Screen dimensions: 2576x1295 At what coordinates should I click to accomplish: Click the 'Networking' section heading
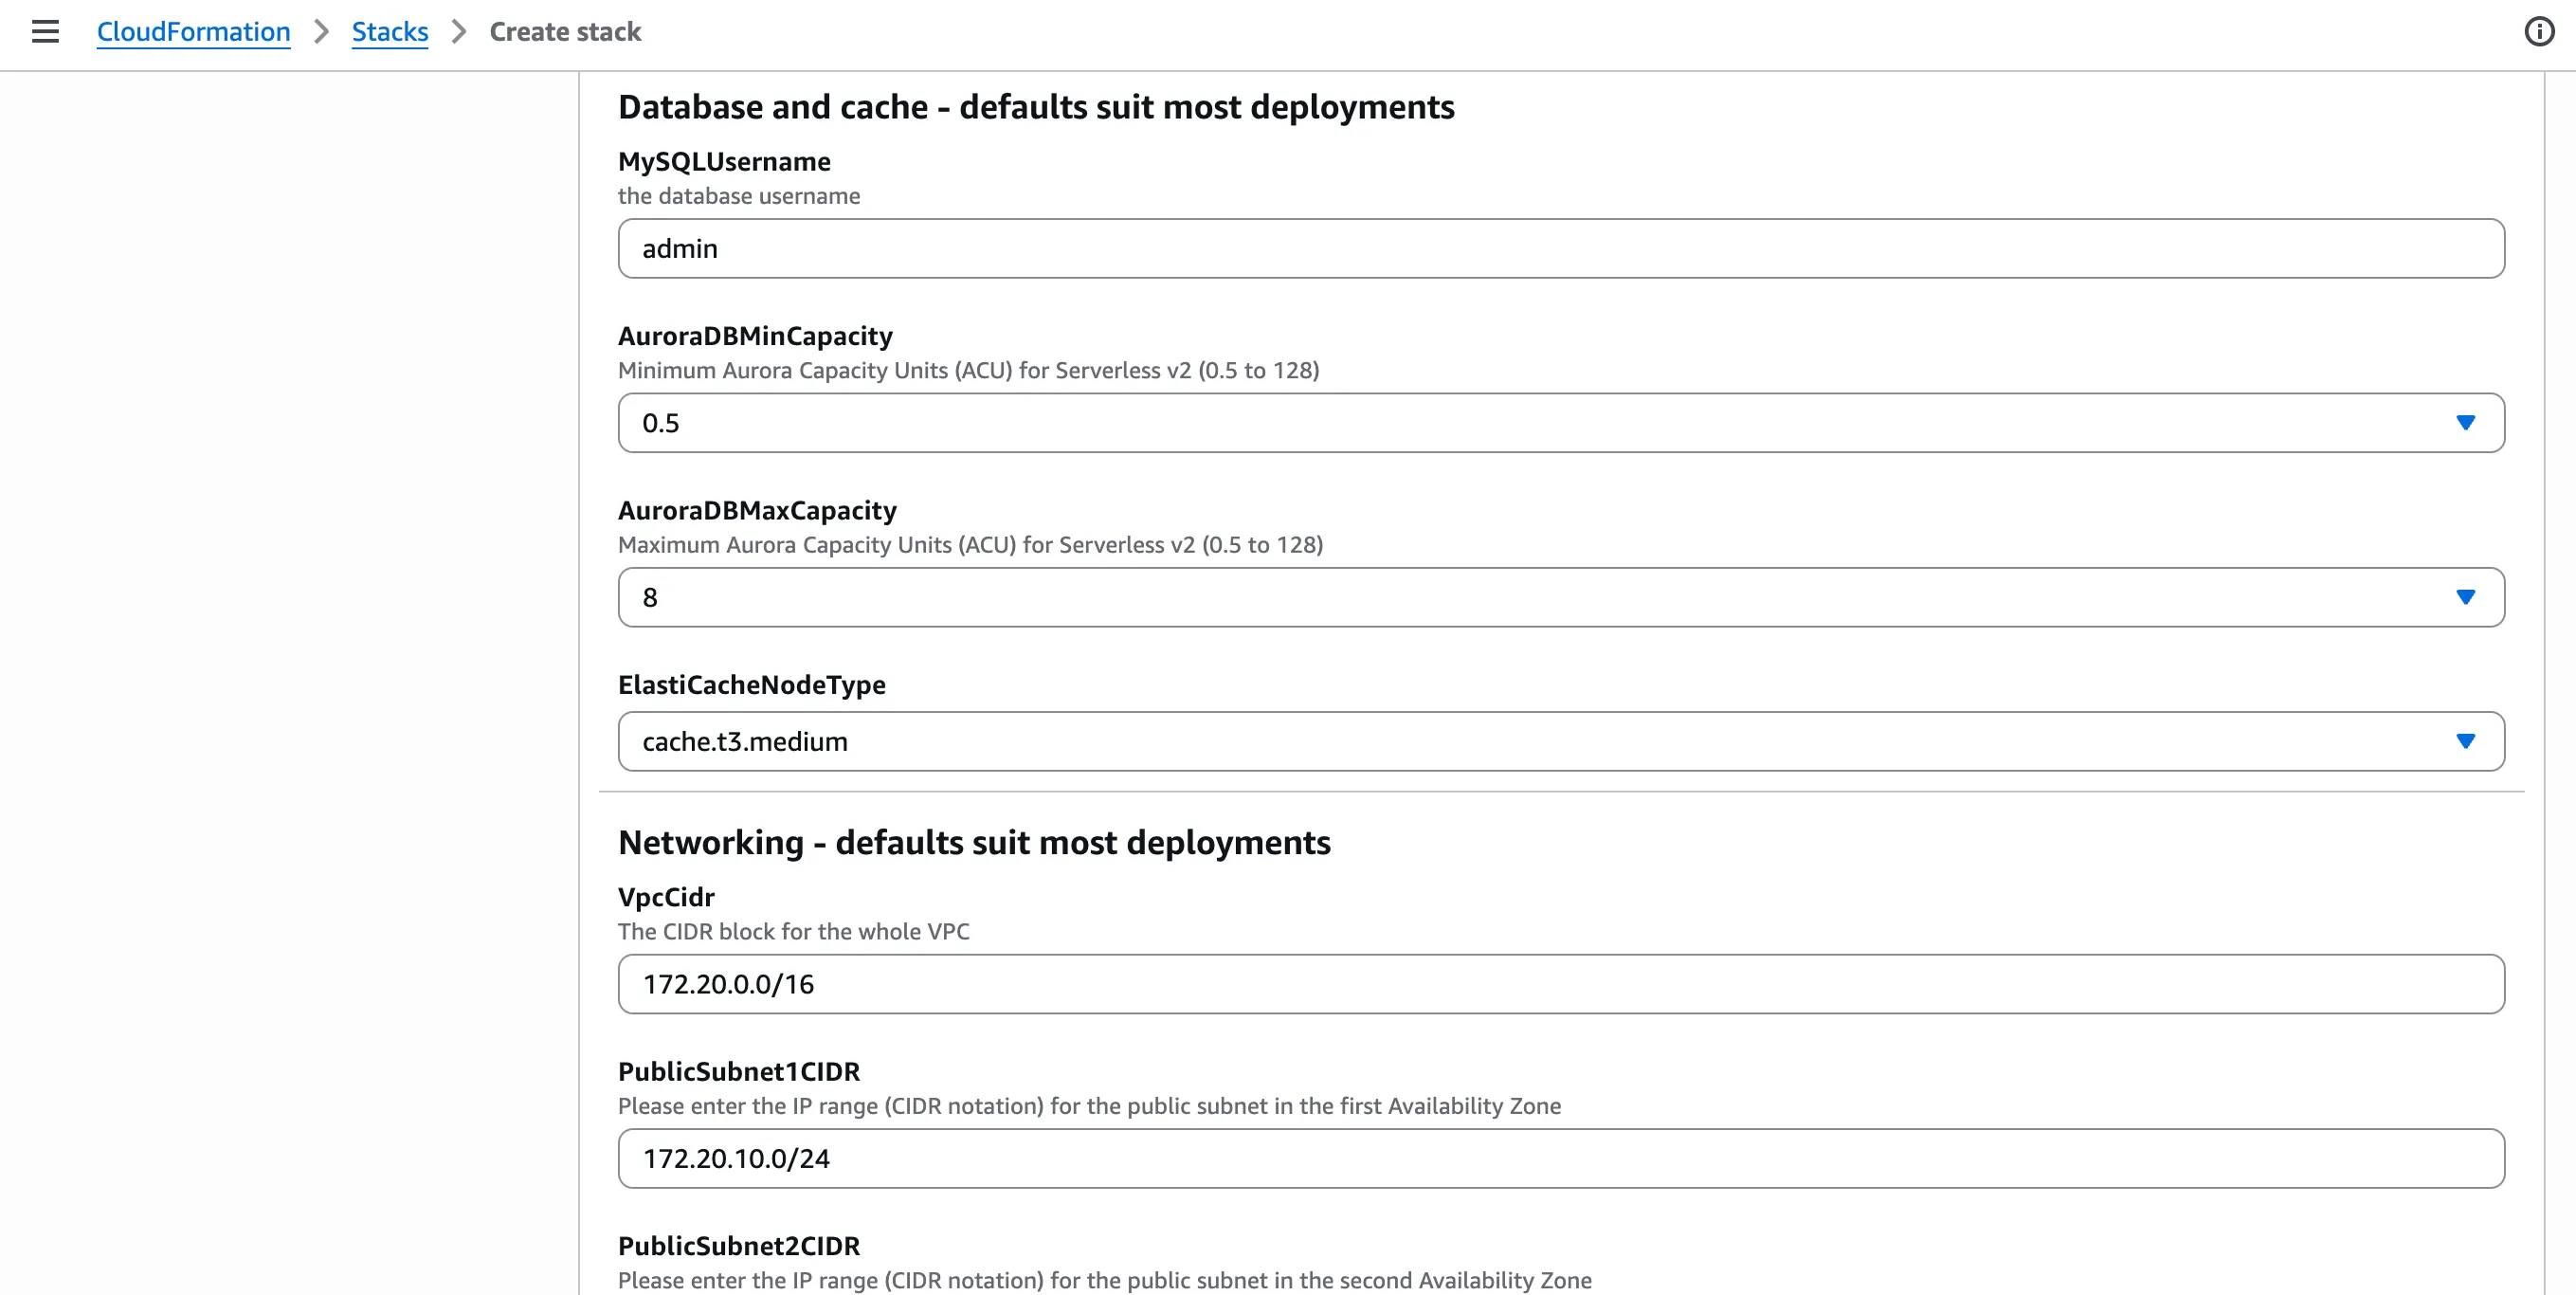click(x=974, y=842)
